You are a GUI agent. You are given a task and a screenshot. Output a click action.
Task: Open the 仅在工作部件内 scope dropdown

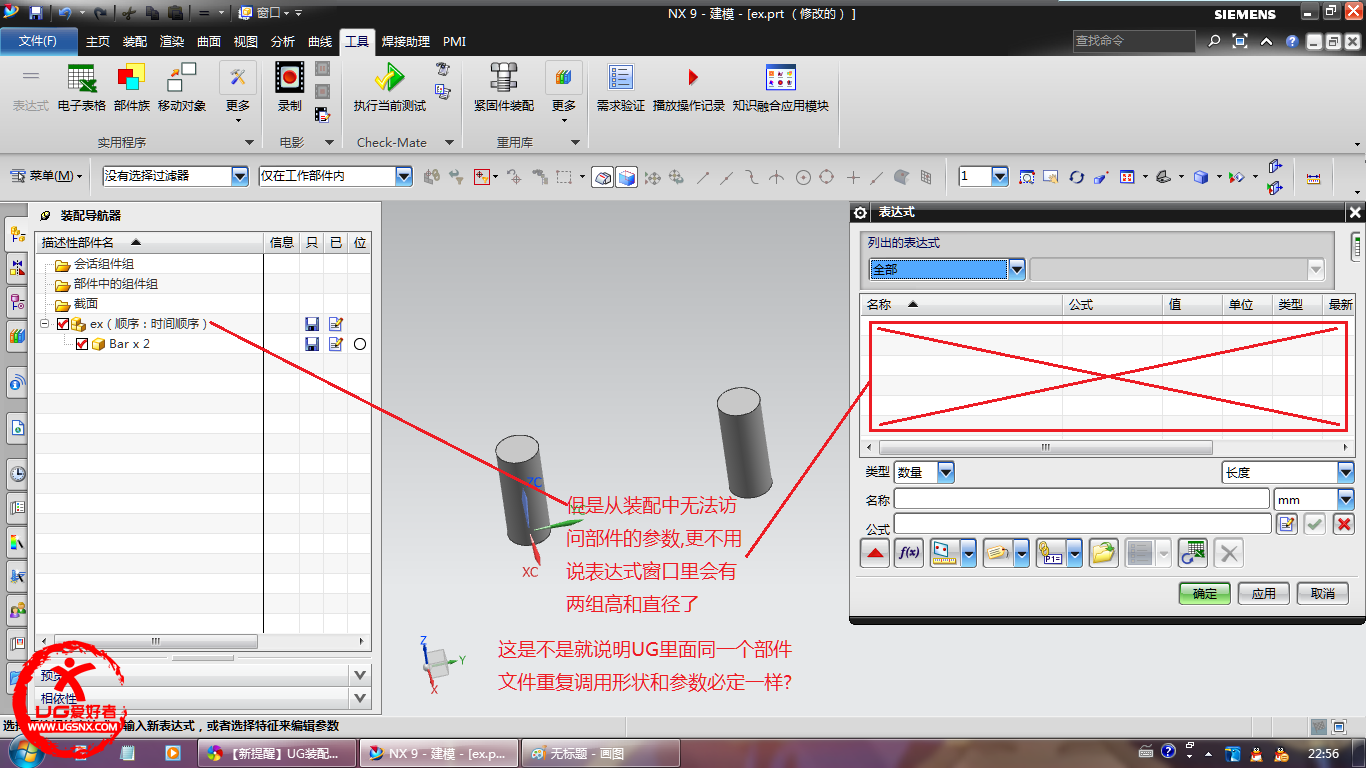pyautogui.click(x=404, y=176)
